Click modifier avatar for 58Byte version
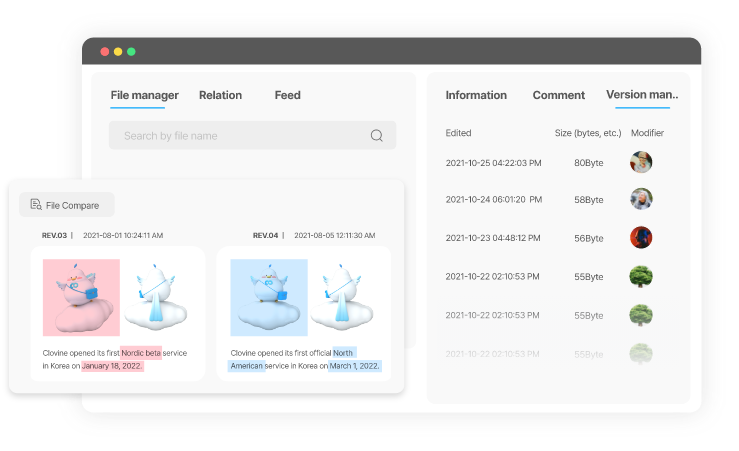This screenshot has height=451, width=739. [641, 199]
